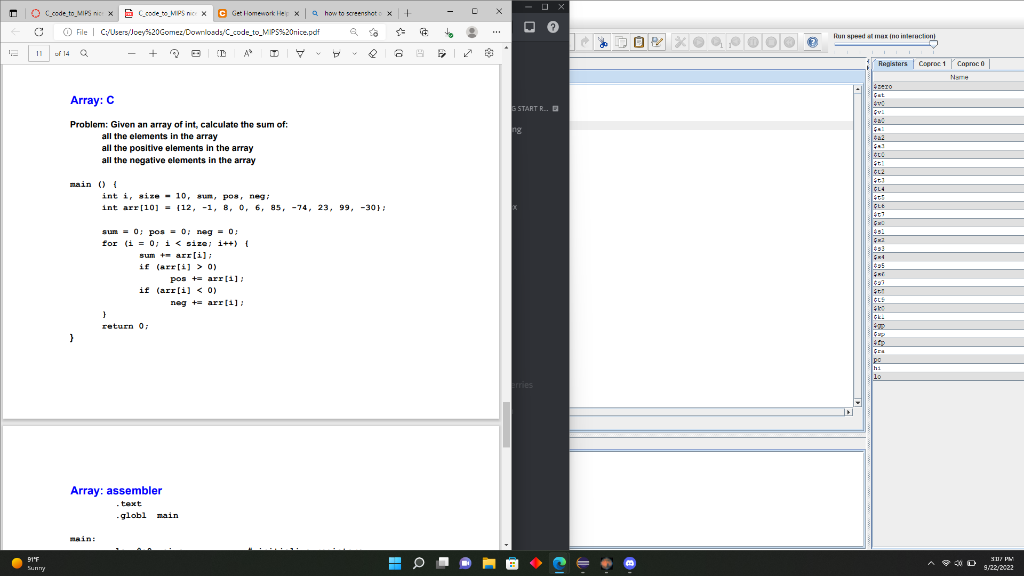Expand the PDF toolbar overflow chevron
This screenshot has width=1024, height=576.
[317, 54]
